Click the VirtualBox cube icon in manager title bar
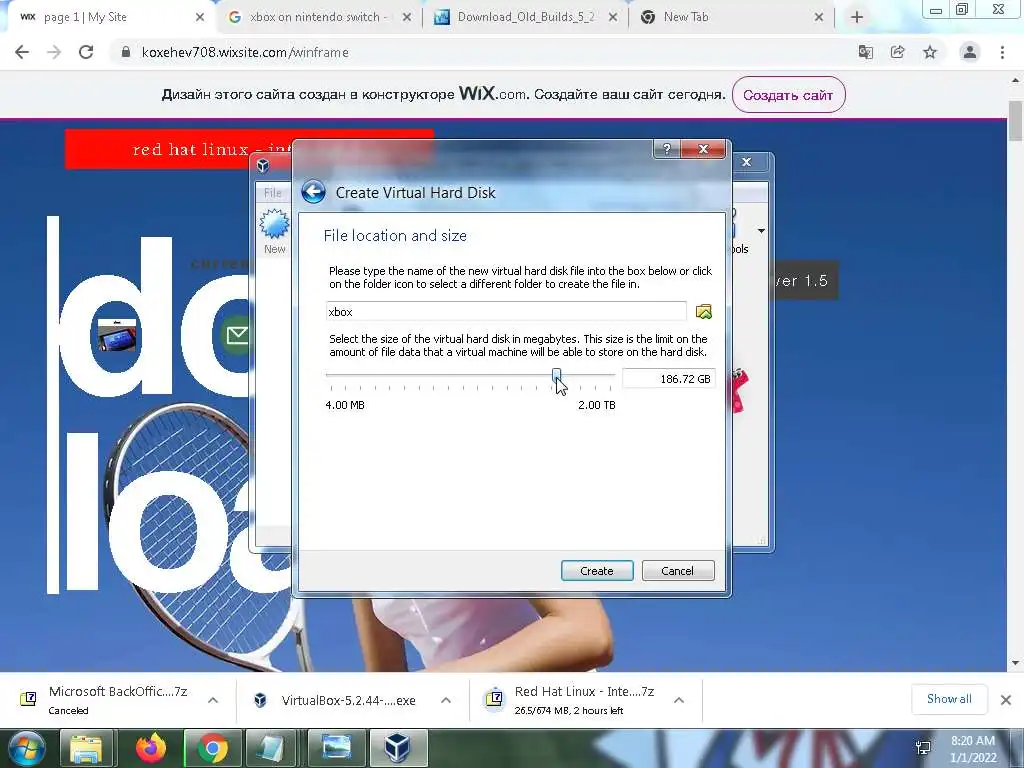1024x768 pixels. point(263,166)
